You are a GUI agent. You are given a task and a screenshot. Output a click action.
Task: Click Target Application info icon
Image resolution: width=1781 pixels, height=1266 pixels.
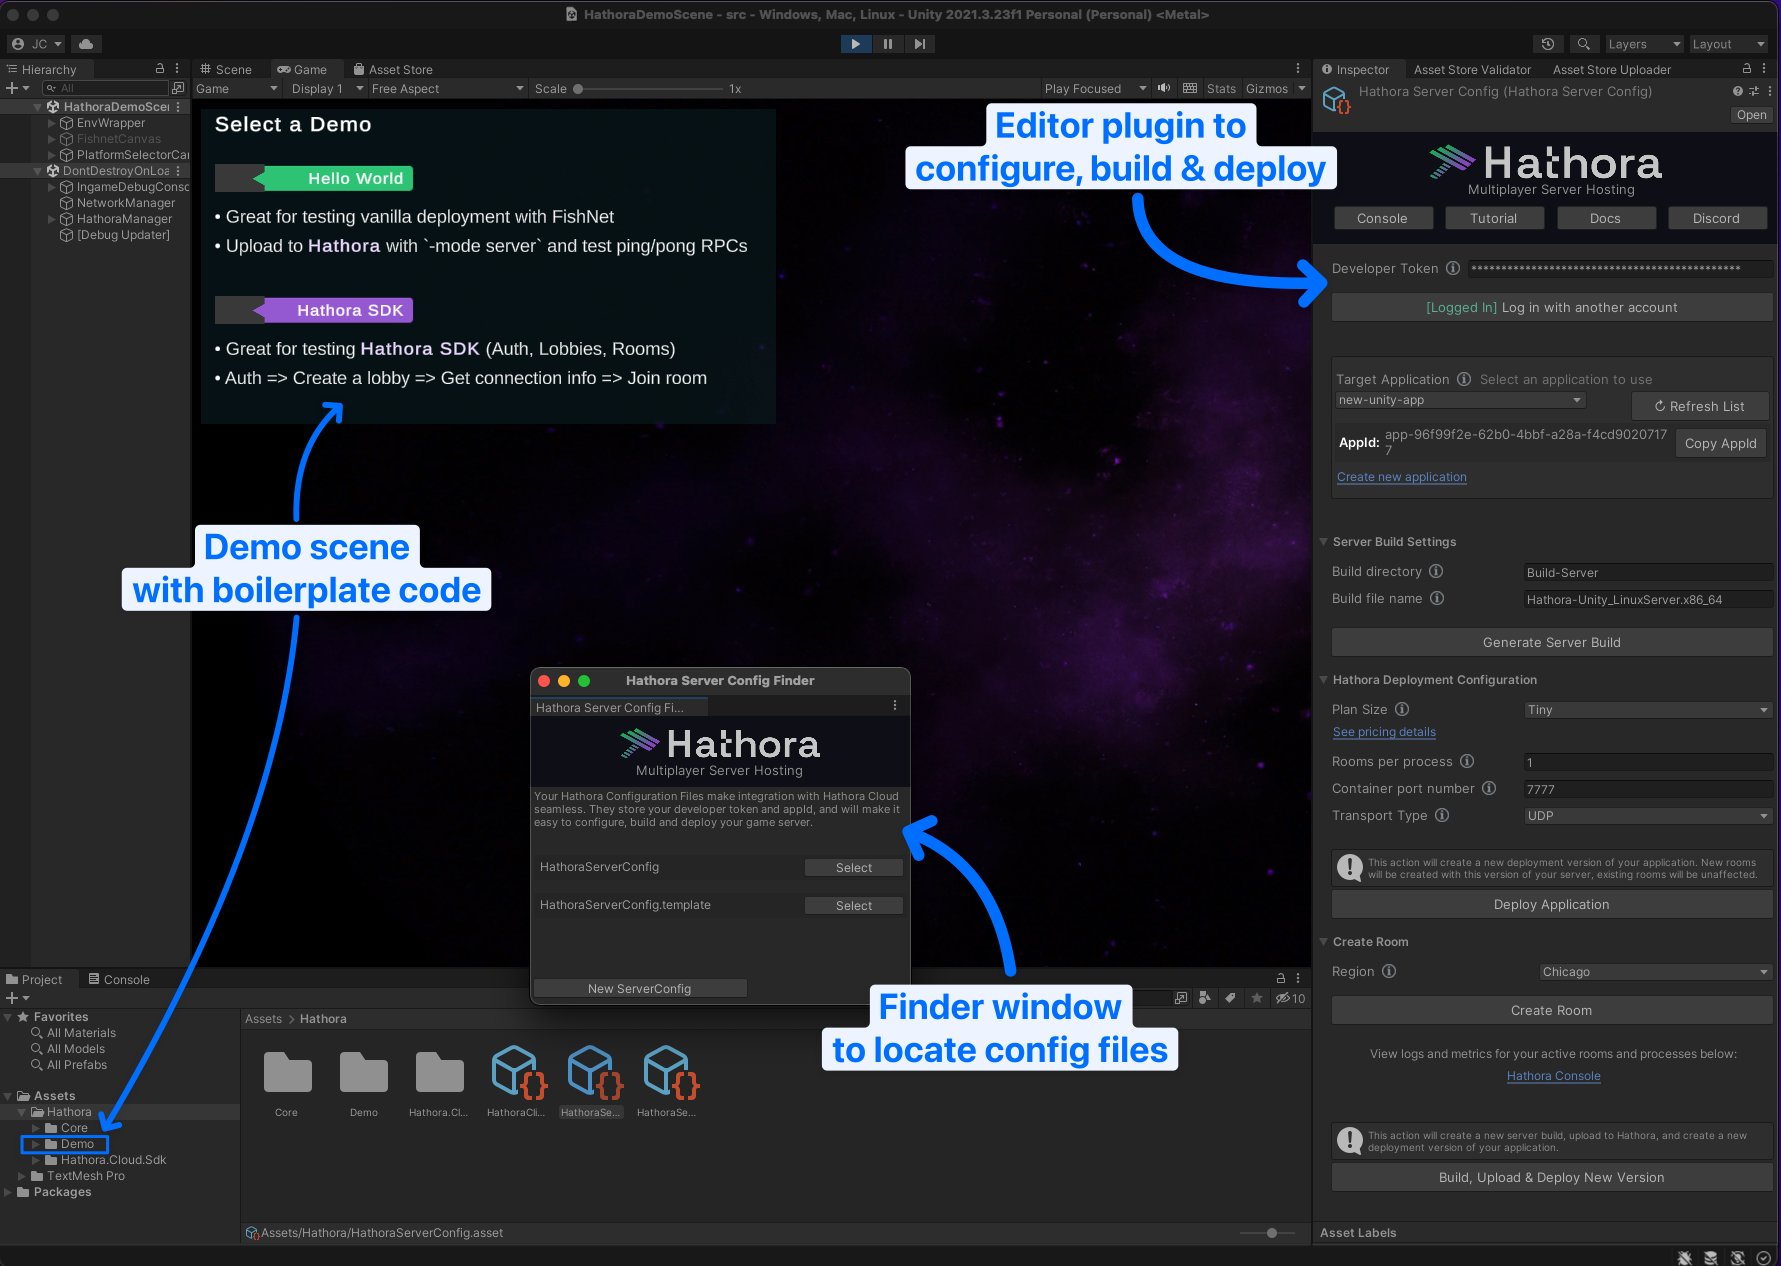[1464, 379]
